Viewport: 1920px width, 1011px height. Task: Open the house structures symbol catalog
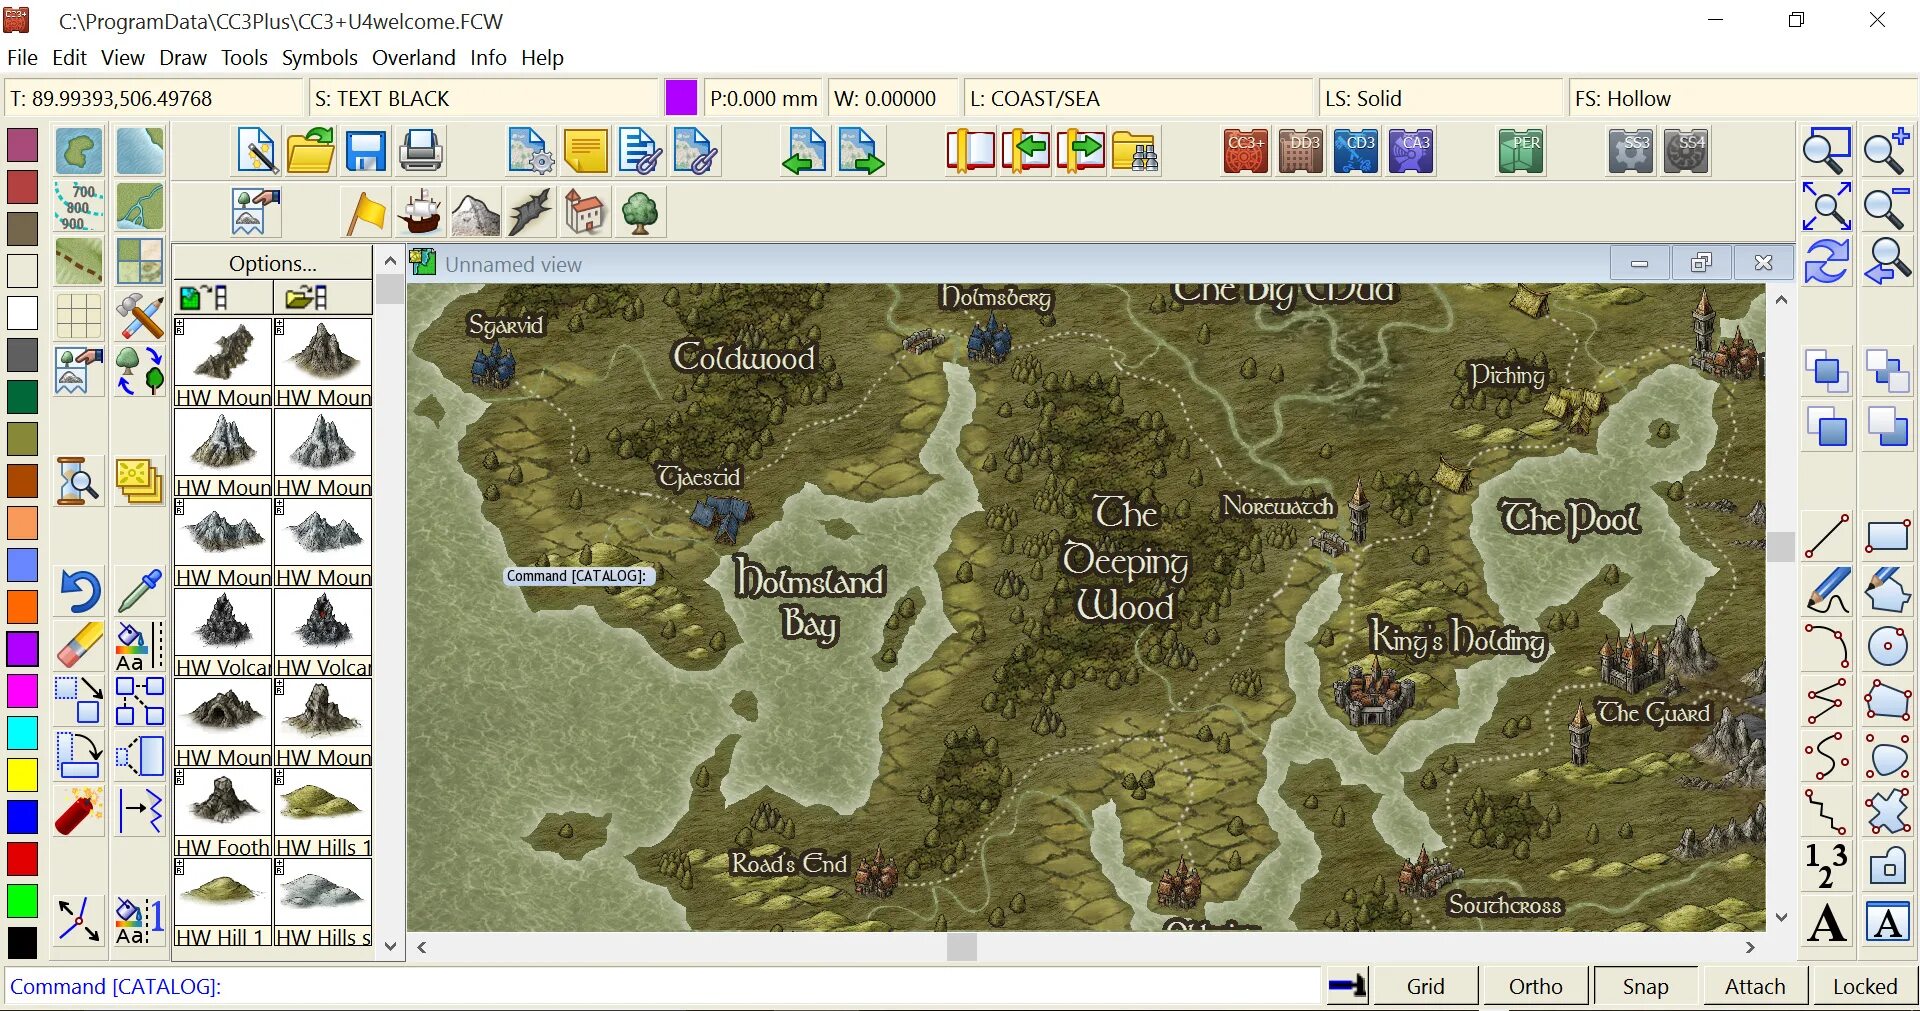[586, 212]
